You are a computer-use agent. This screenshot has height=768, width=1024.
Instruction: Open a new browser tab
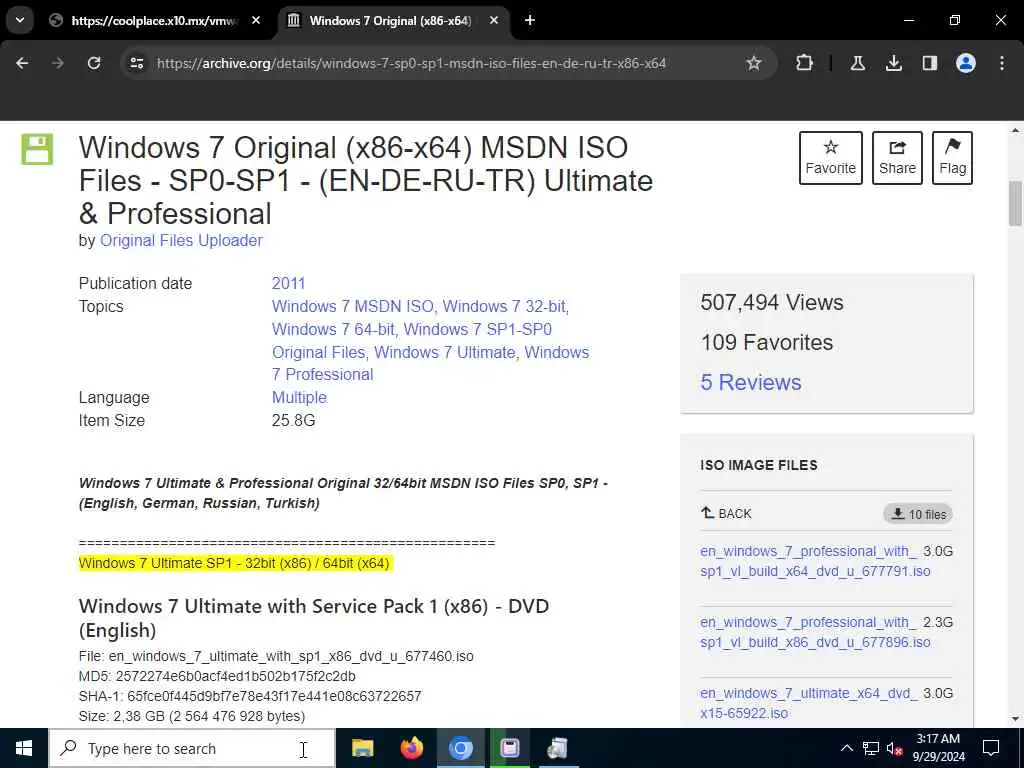coord(530,20)
